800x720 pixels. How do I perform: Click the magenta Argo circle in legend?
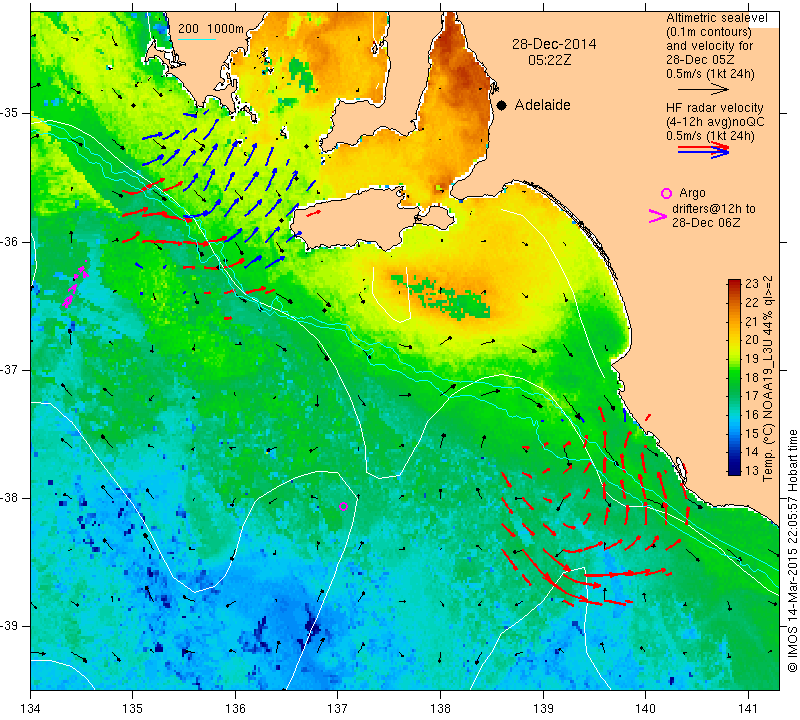666,193
